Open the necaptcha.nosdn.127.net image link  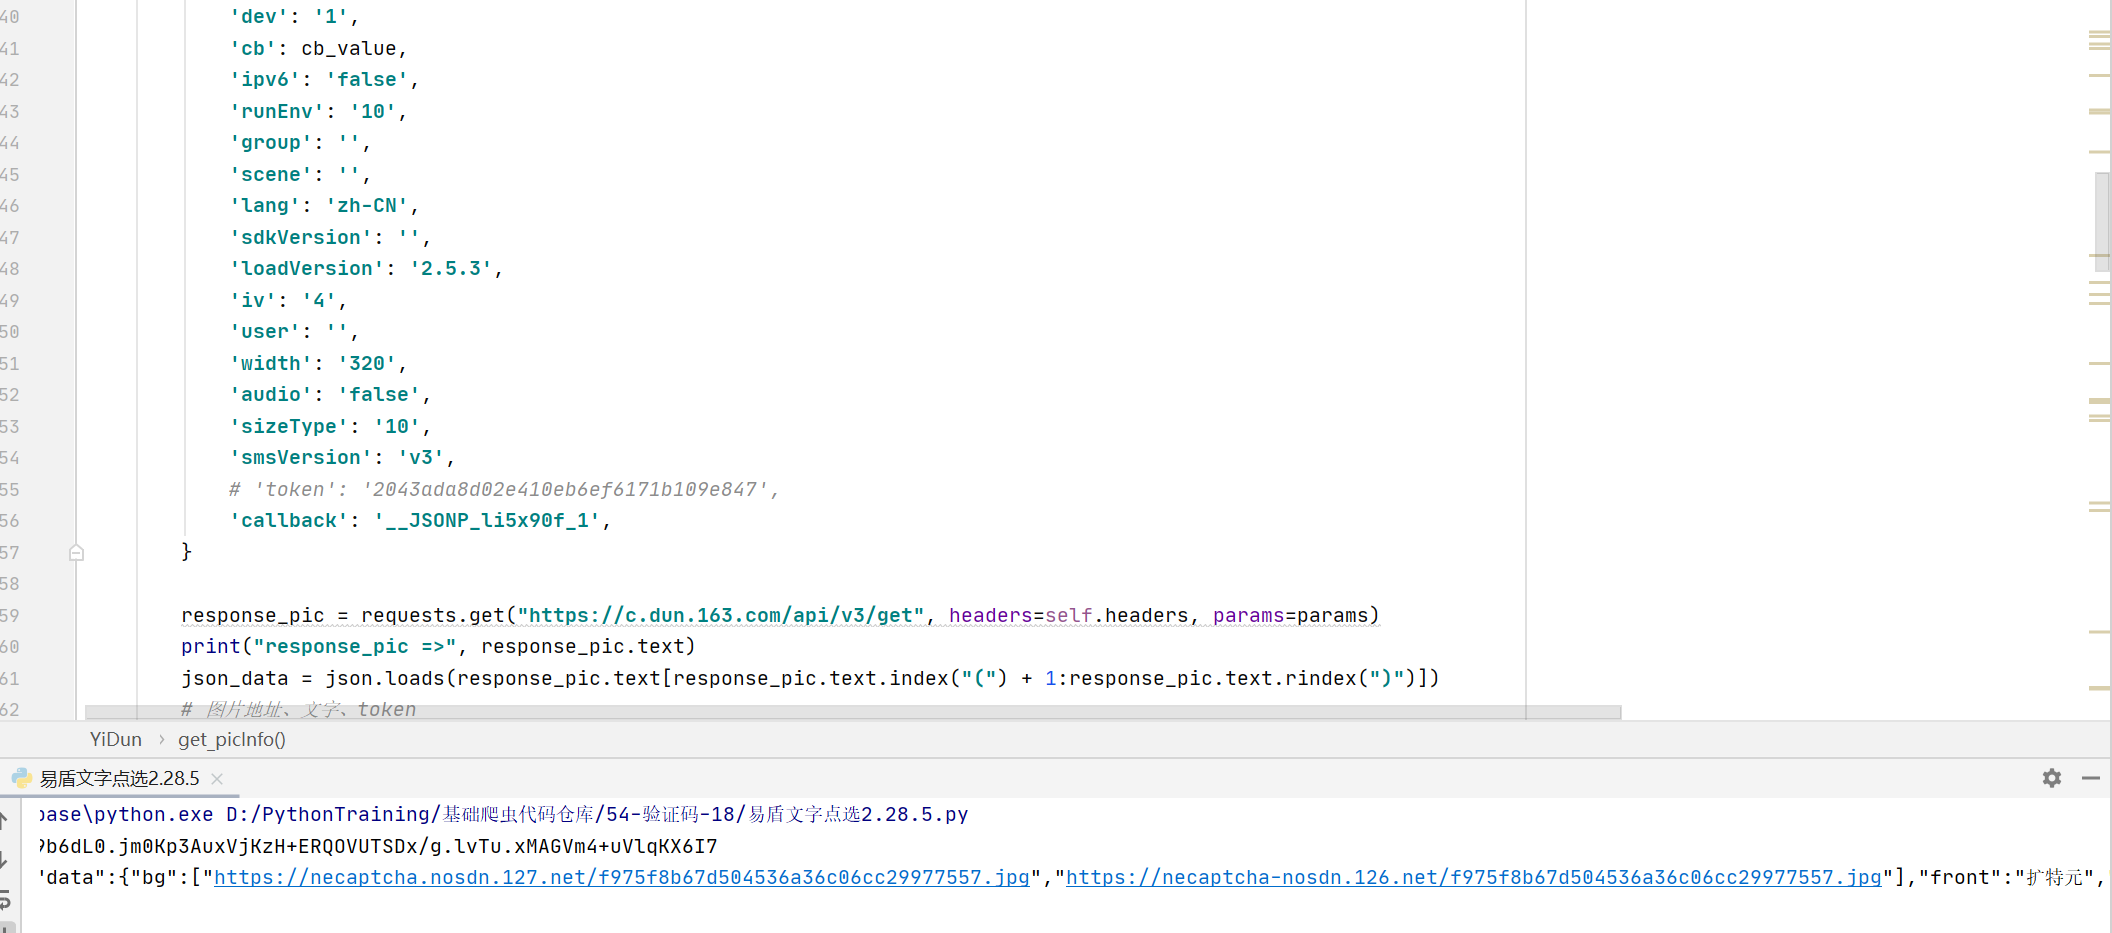click(621, 877)
